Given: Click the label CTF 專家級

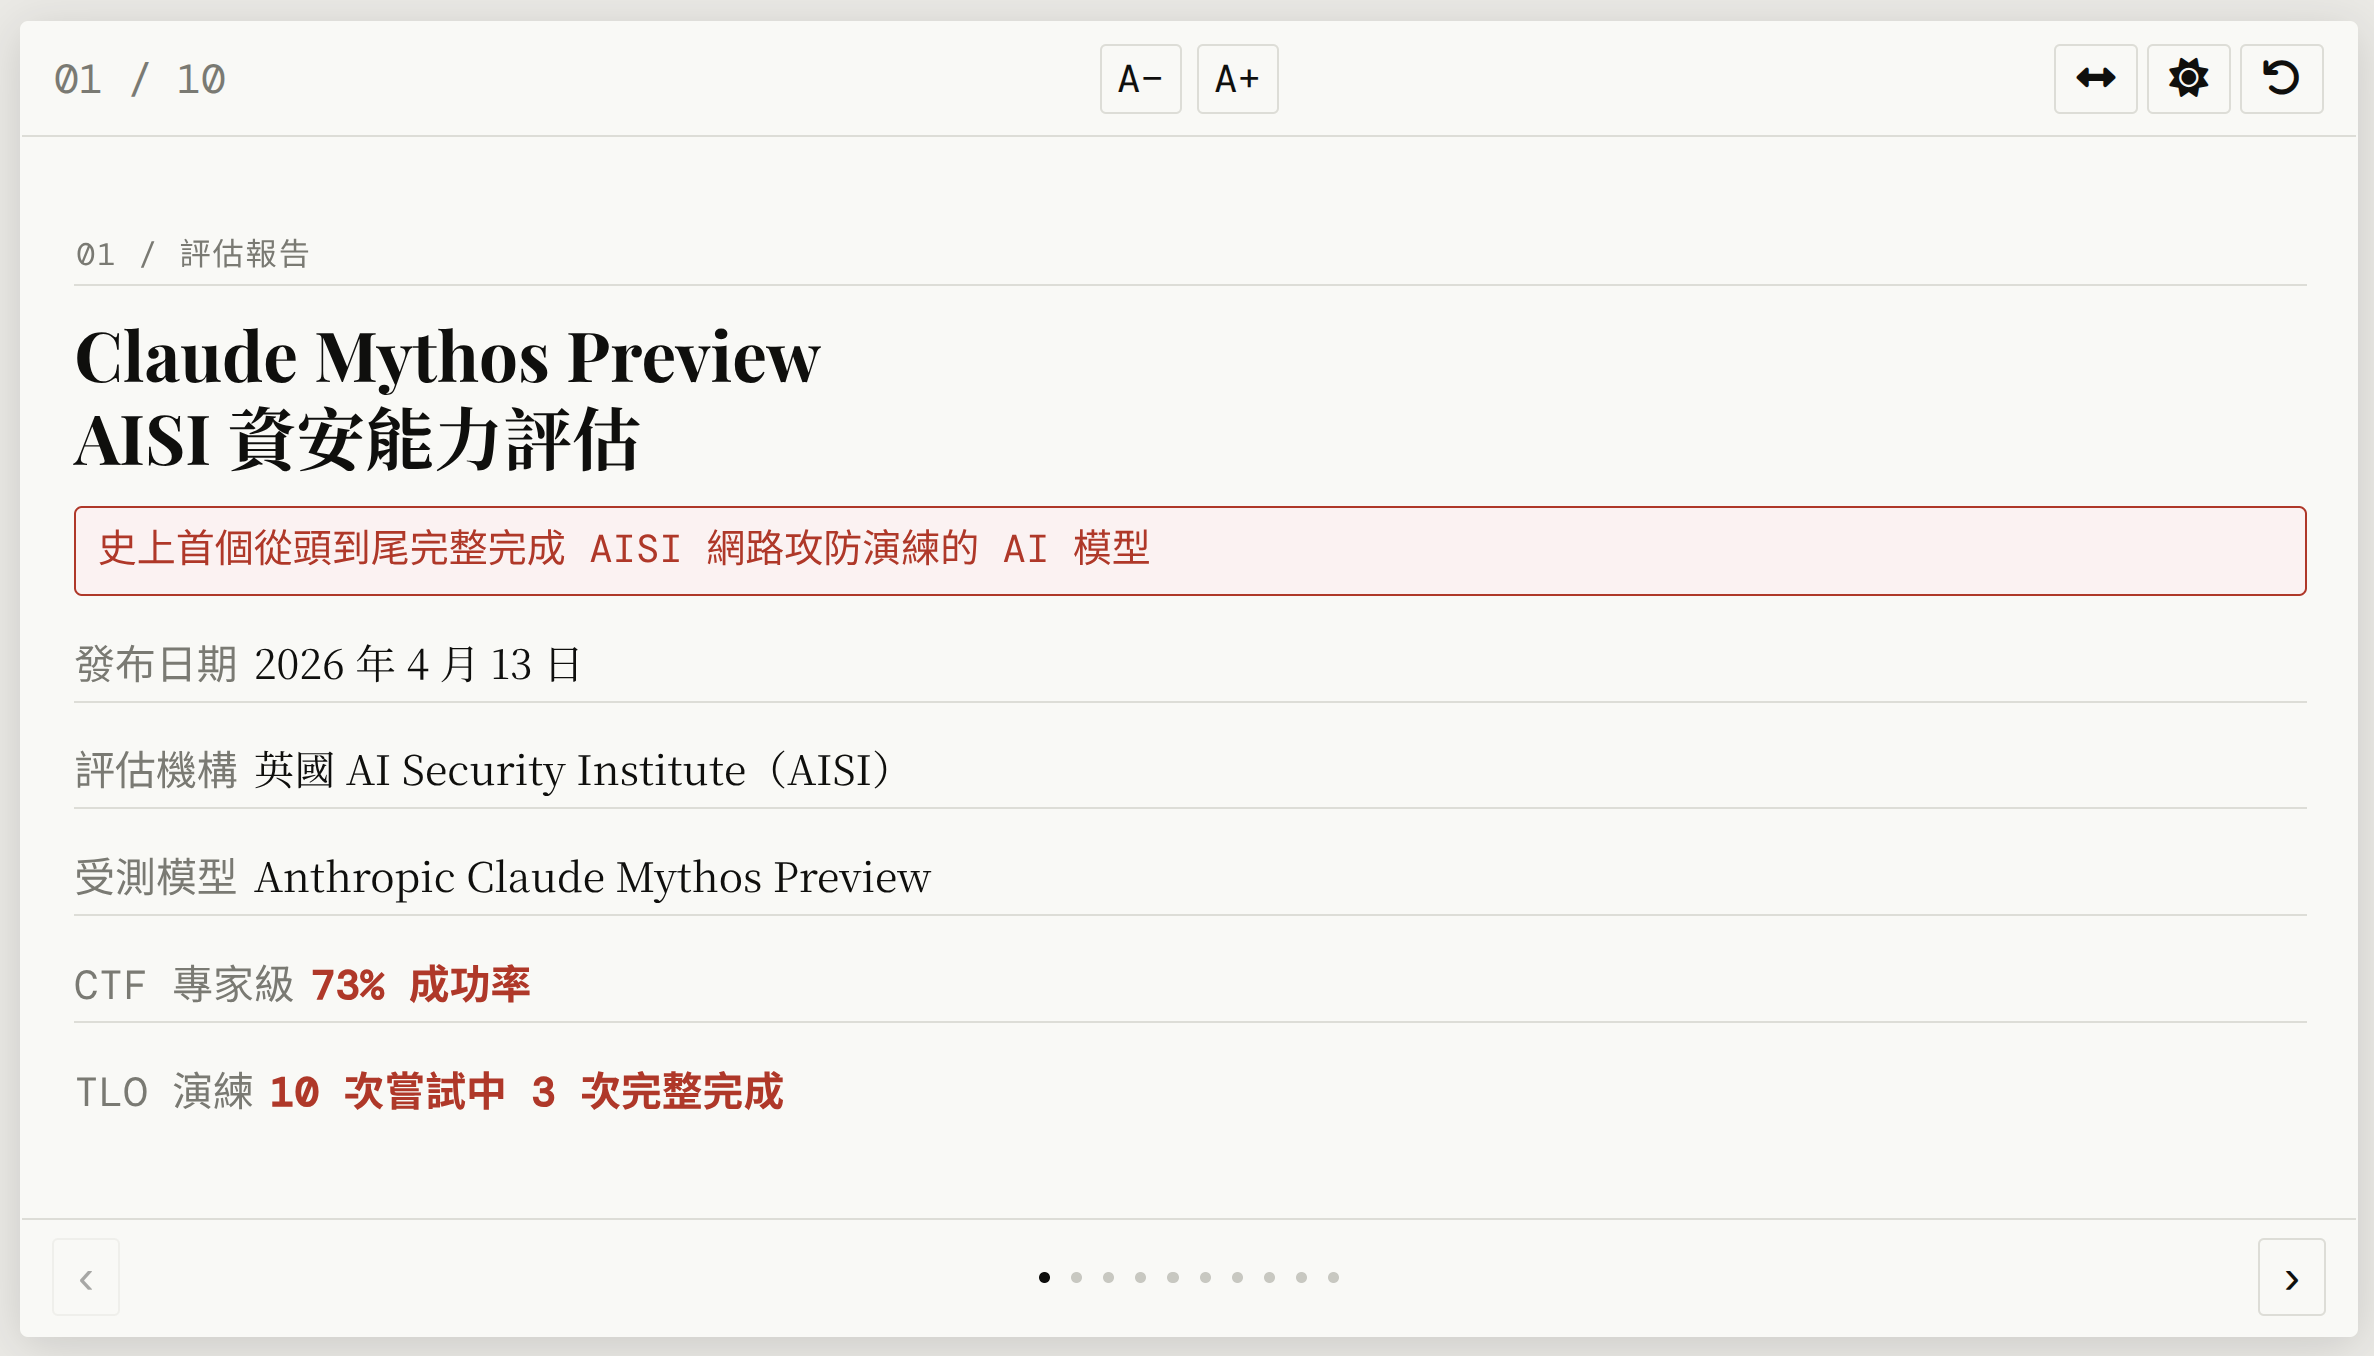Looking at the screenshot, I should click(184, 985).
